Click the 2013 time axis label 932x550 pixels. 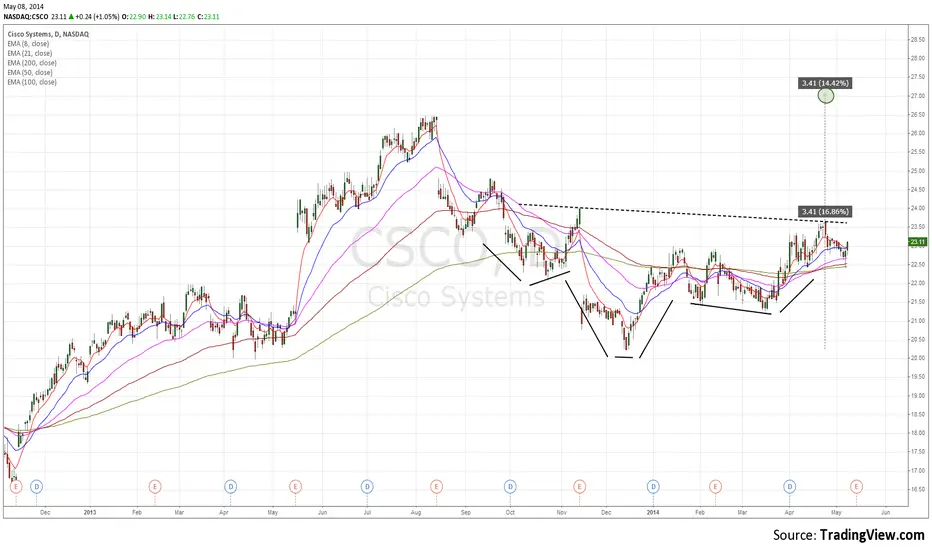click(x=90, y=512)
